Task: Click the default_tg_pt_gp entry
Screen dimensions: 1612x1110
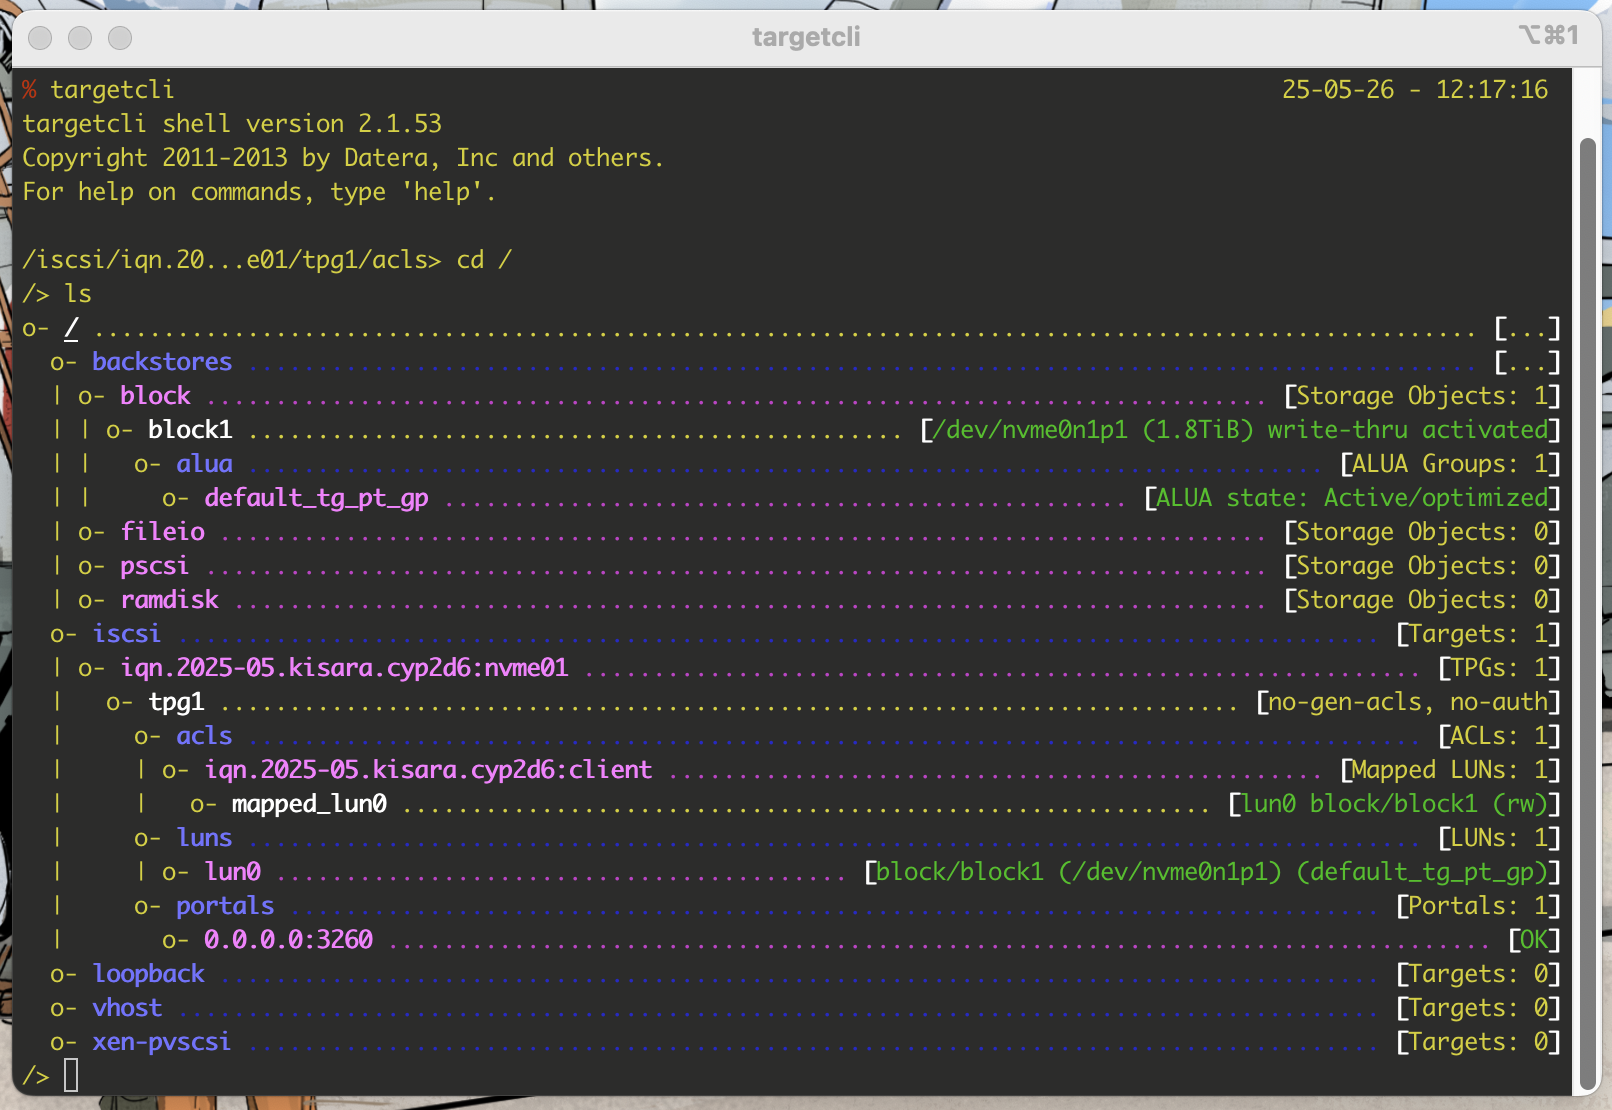Action: pos(316,498)
